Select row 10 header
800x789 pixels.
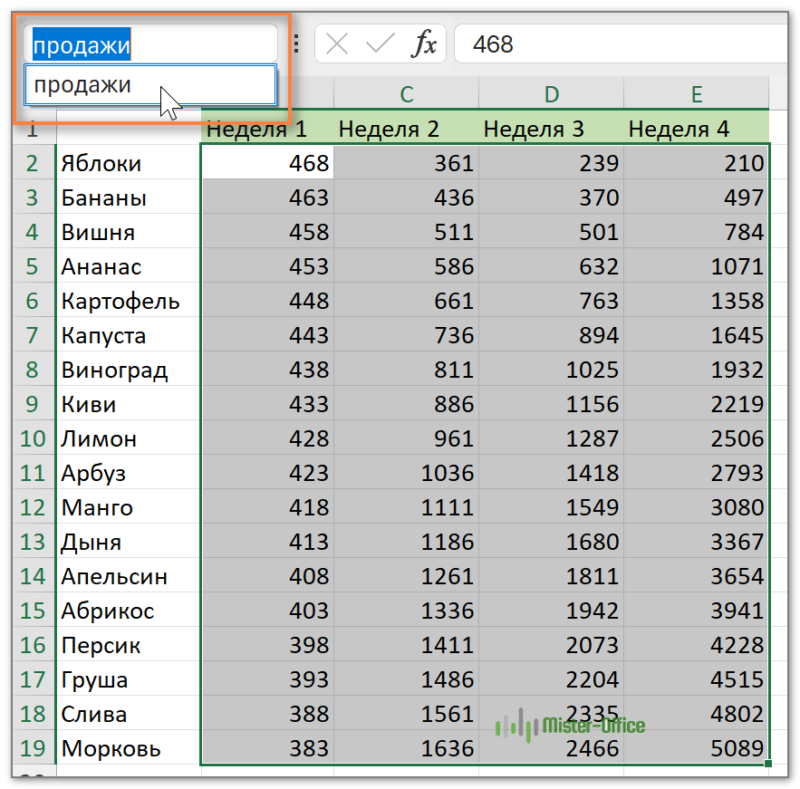point(32,438)
